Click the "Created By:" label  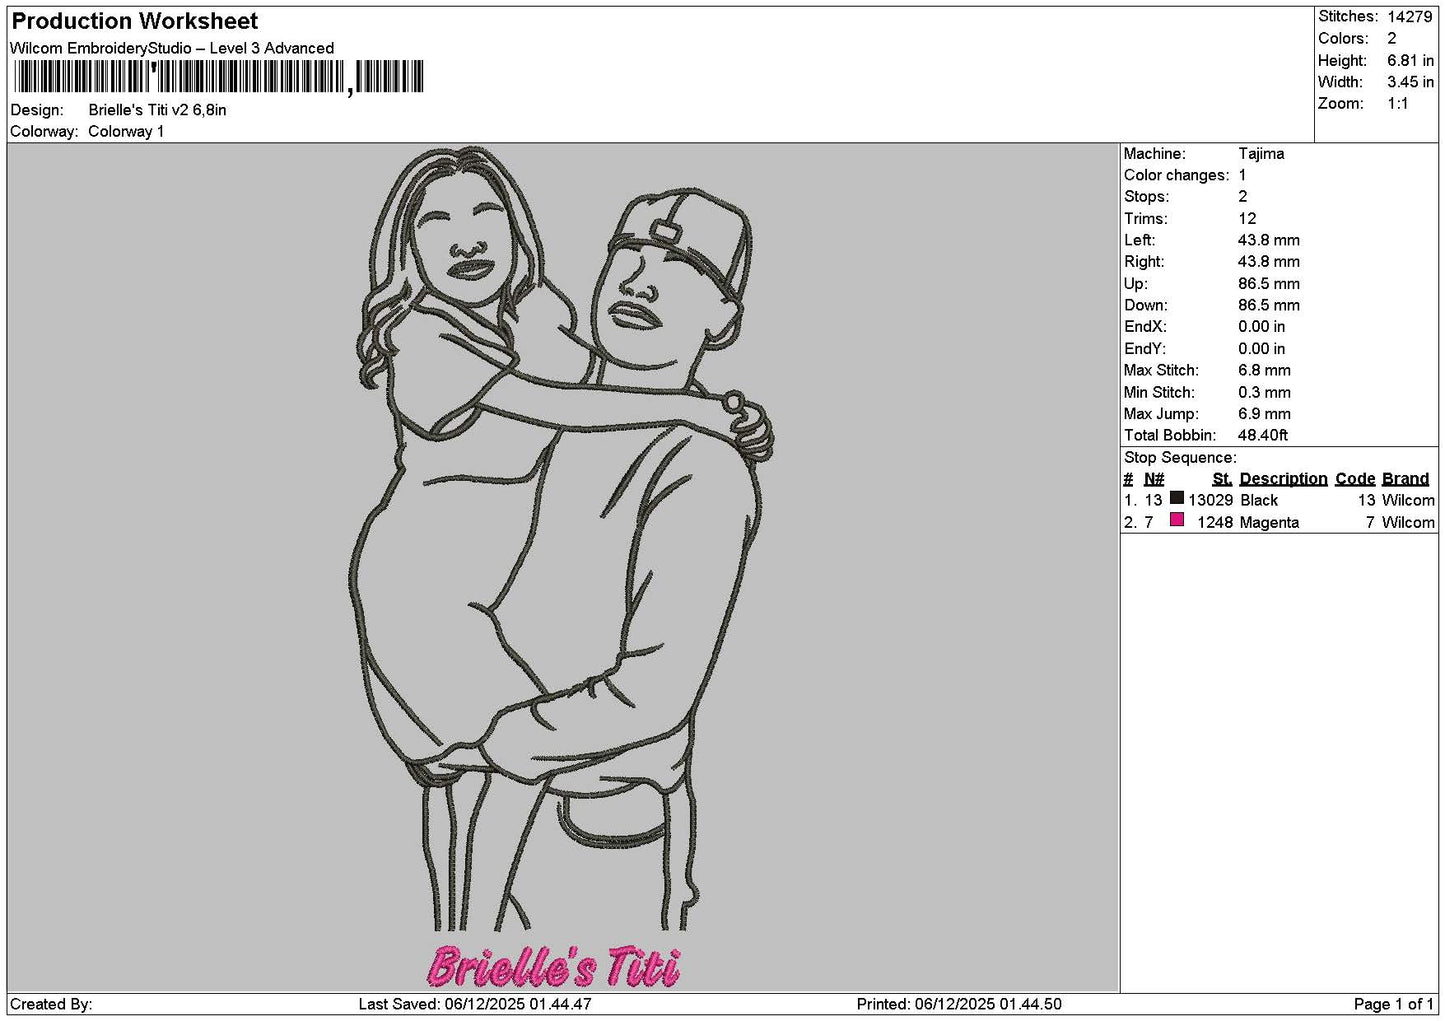click(x=51, y=1004)
